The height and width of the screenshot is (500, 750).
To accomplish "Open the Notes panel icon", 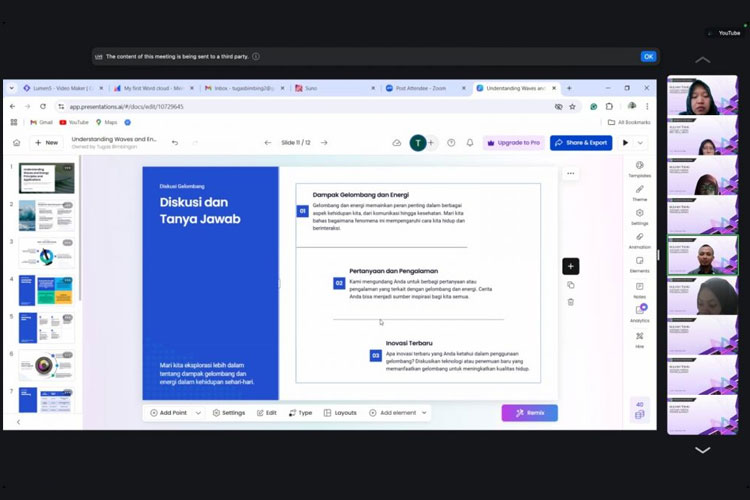I will click(640, 289).
